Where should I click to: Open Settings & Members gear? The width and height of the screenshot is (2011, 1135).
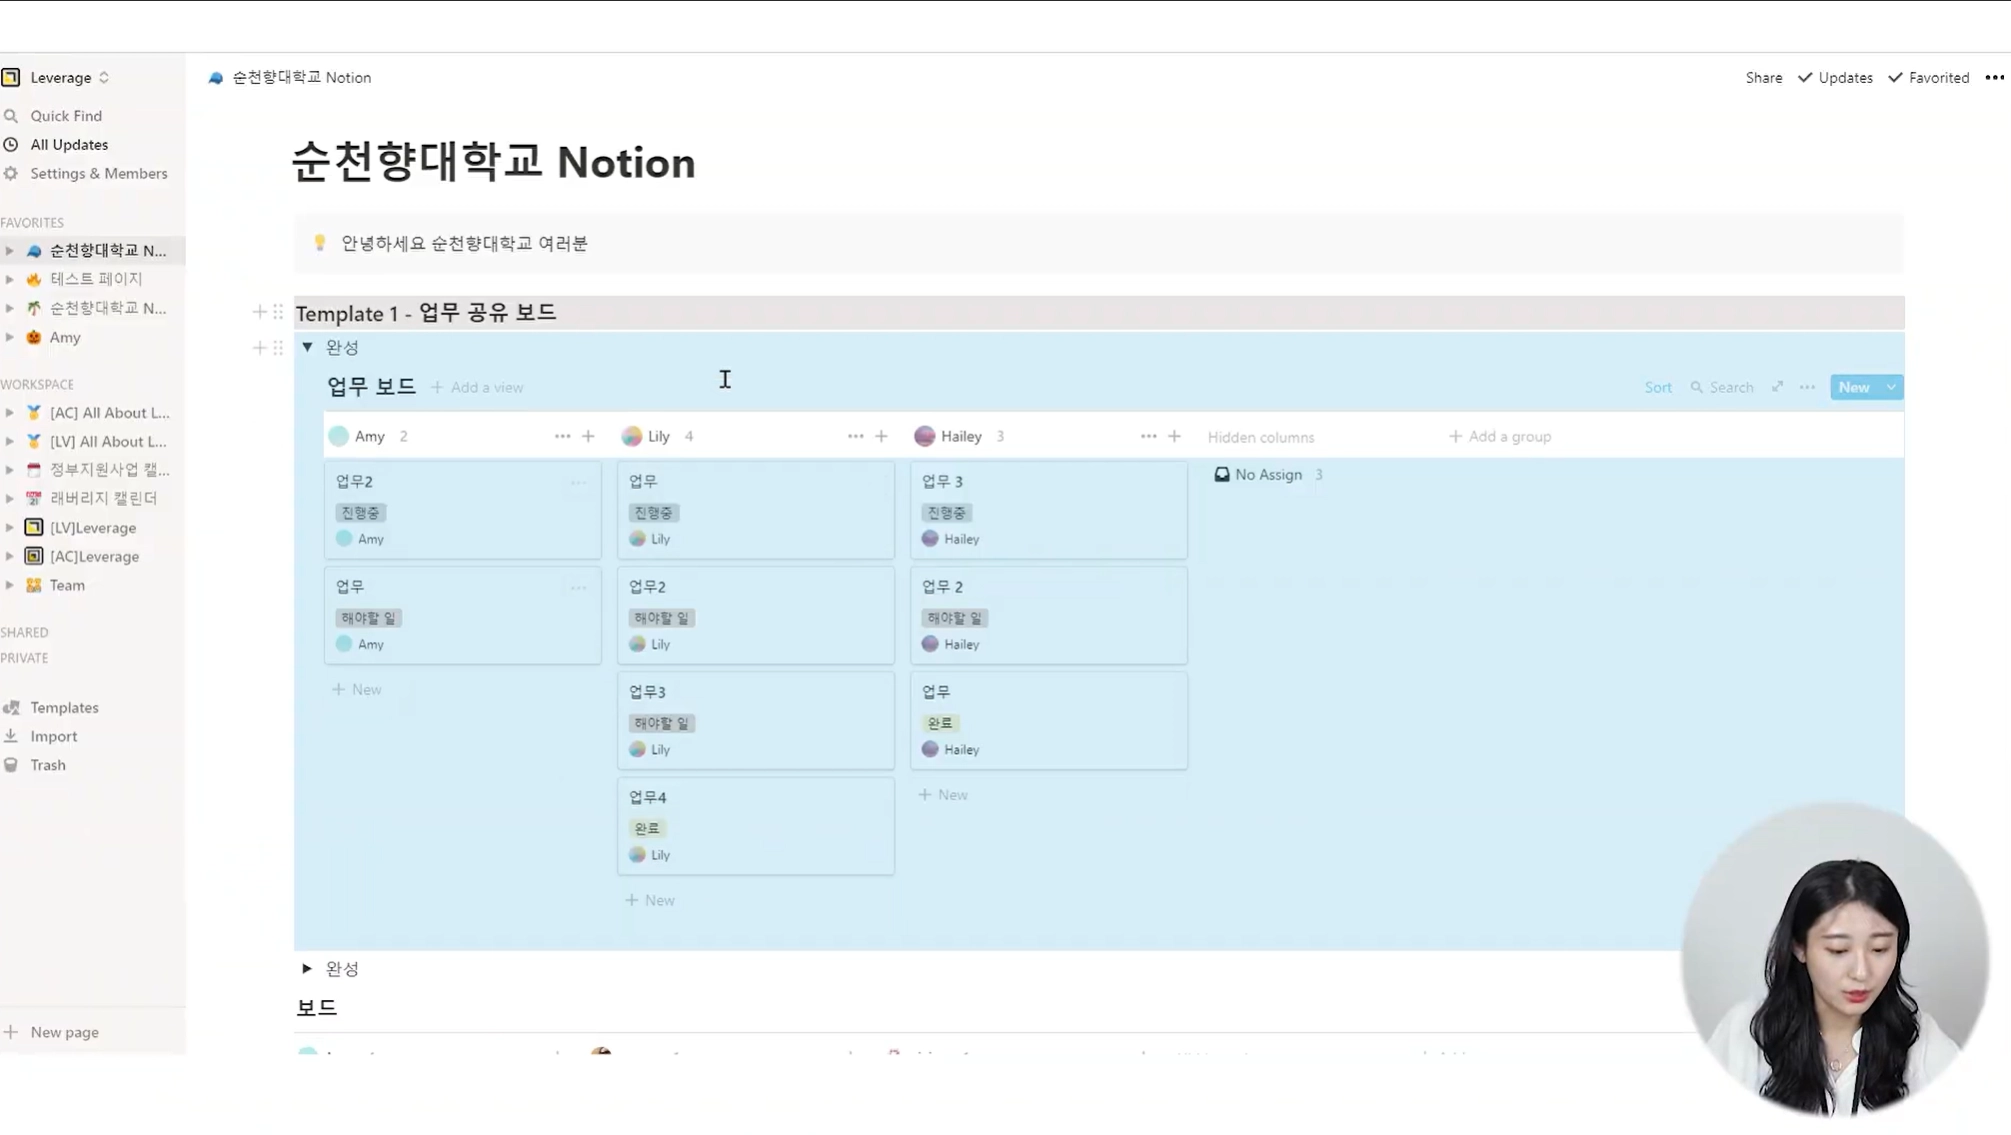coord(11,174)
